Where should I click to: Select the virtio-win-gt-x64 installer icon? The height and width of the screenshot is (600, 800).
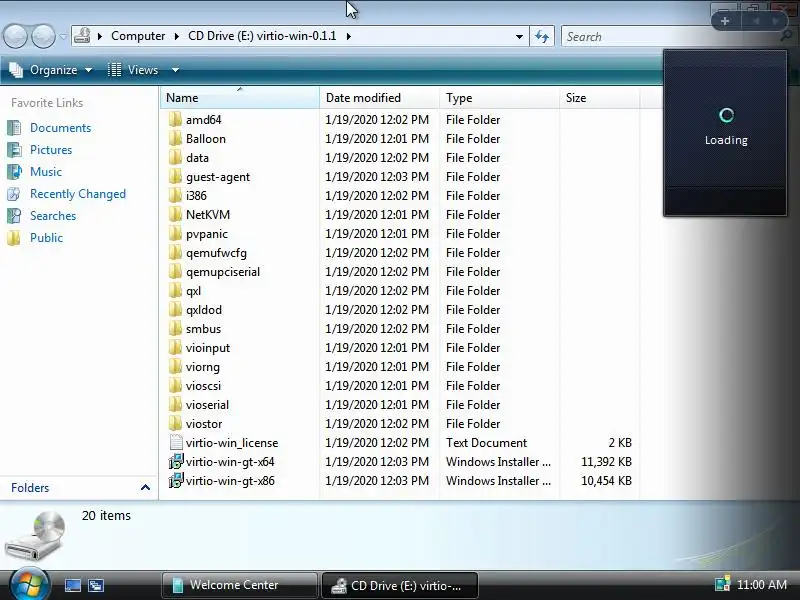click(176, 462)
